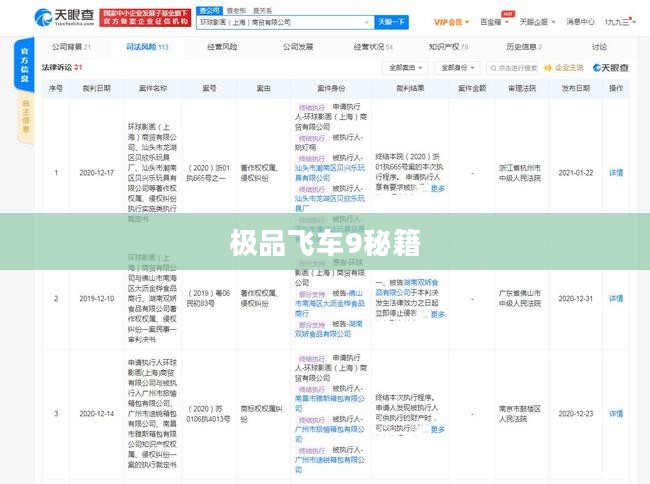Viewport: 650px width, 484px height.
Task: Switch to the 经营状况 tab
Action: point(373,47)
